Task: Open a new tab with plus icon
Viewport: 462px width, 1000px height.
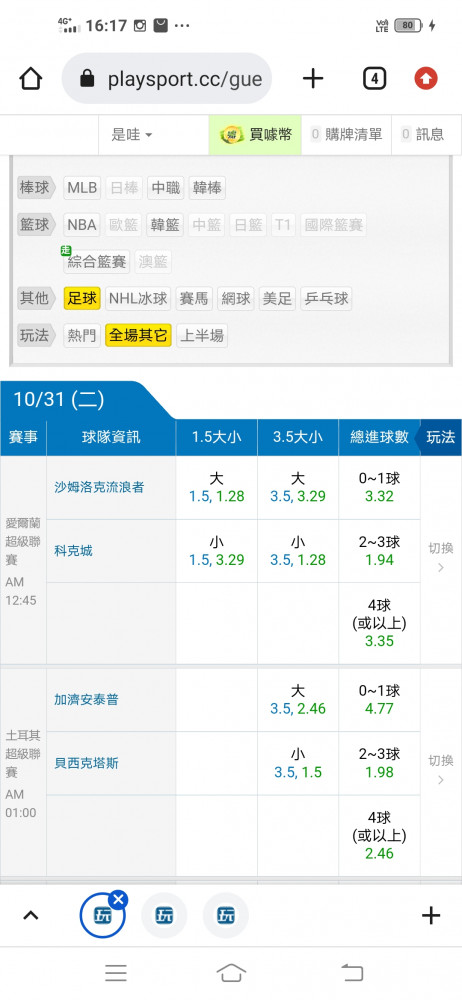Action: (313, 79)
